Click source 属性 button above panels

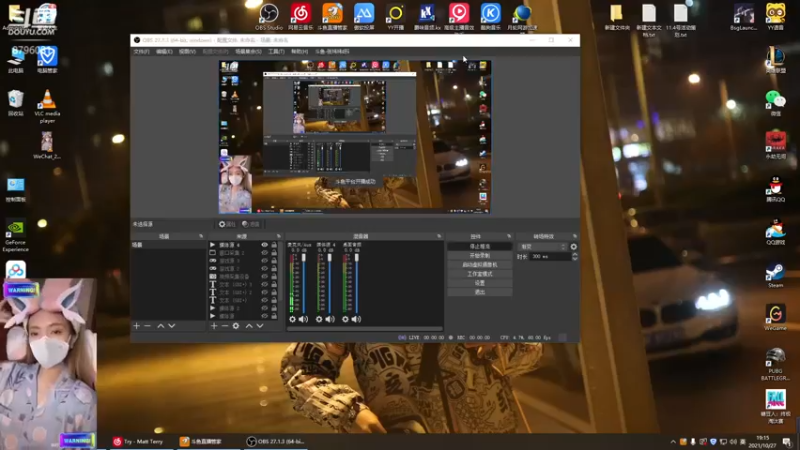click(x=227, y=224)
